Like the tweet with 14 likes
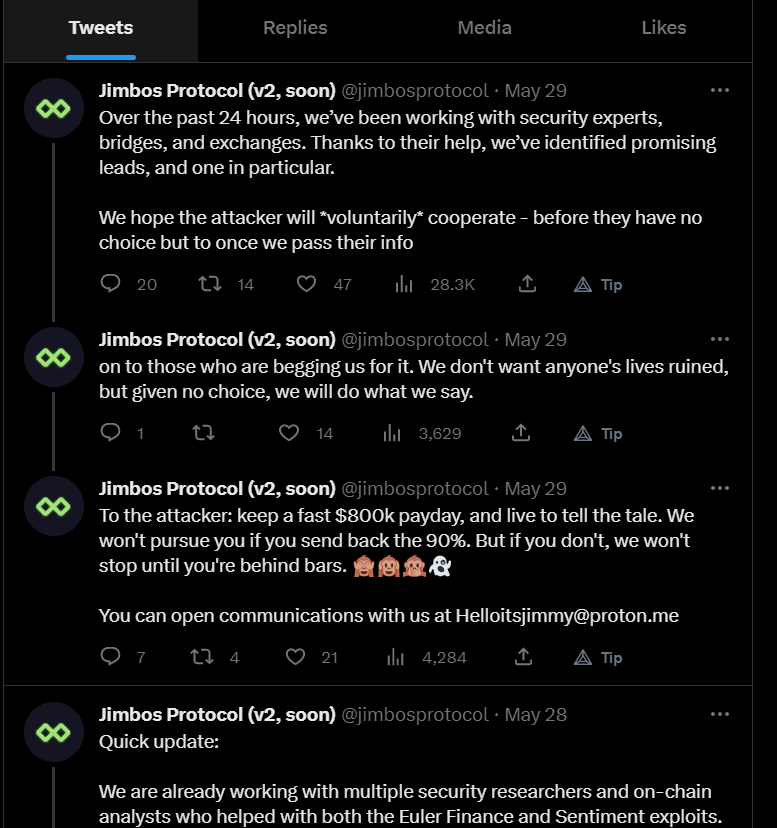Viewport: 777px width, 828px height. [289, 433]
